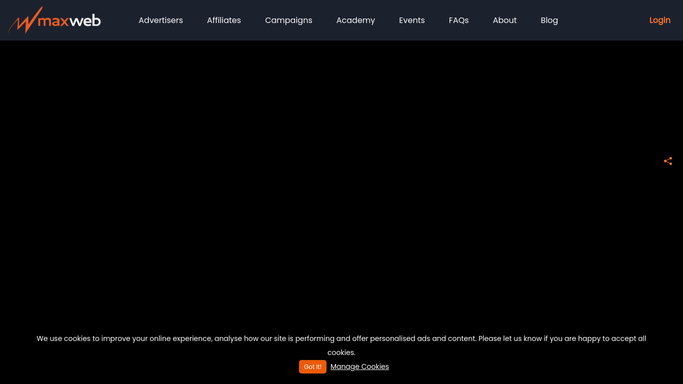Viewport: 683px width, 384px height.
Task: Click the maxweb wordmark in header
Action: pos(70,20)
